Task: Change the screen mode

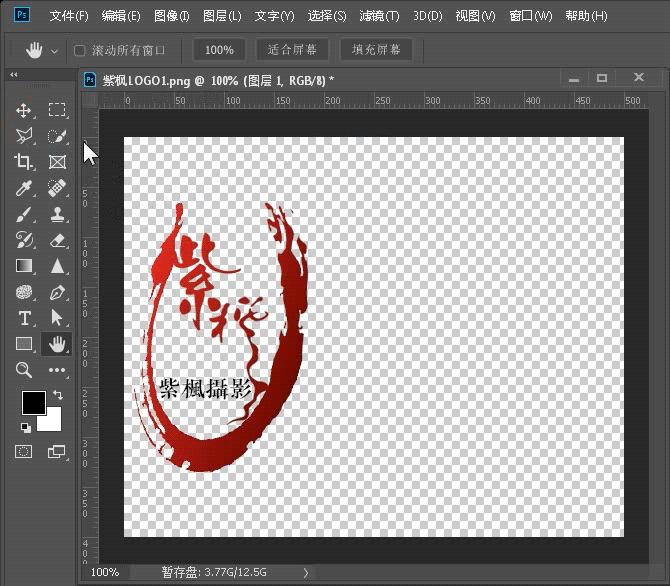Action: coord(57,451)
